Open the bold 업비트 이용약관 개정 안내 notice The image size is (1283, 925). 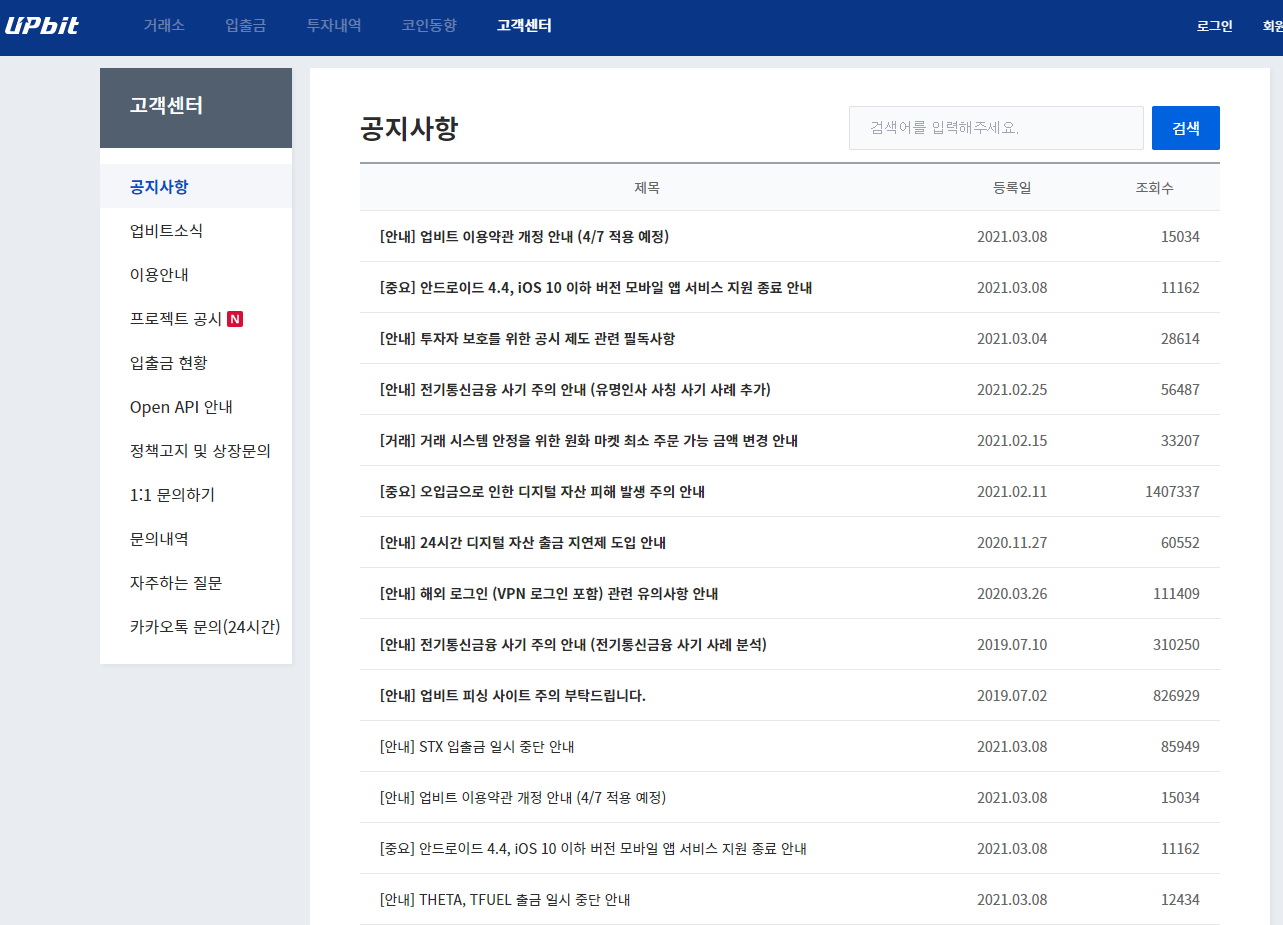pyautogui.click(x=524, y=237)
